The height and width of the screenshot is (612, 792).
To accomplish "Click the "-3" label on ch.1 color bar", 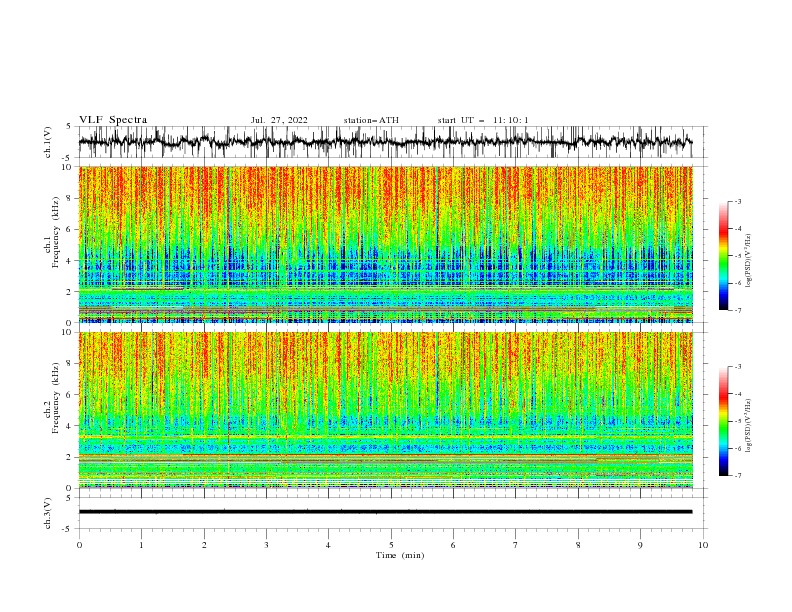I will (738, 201).
